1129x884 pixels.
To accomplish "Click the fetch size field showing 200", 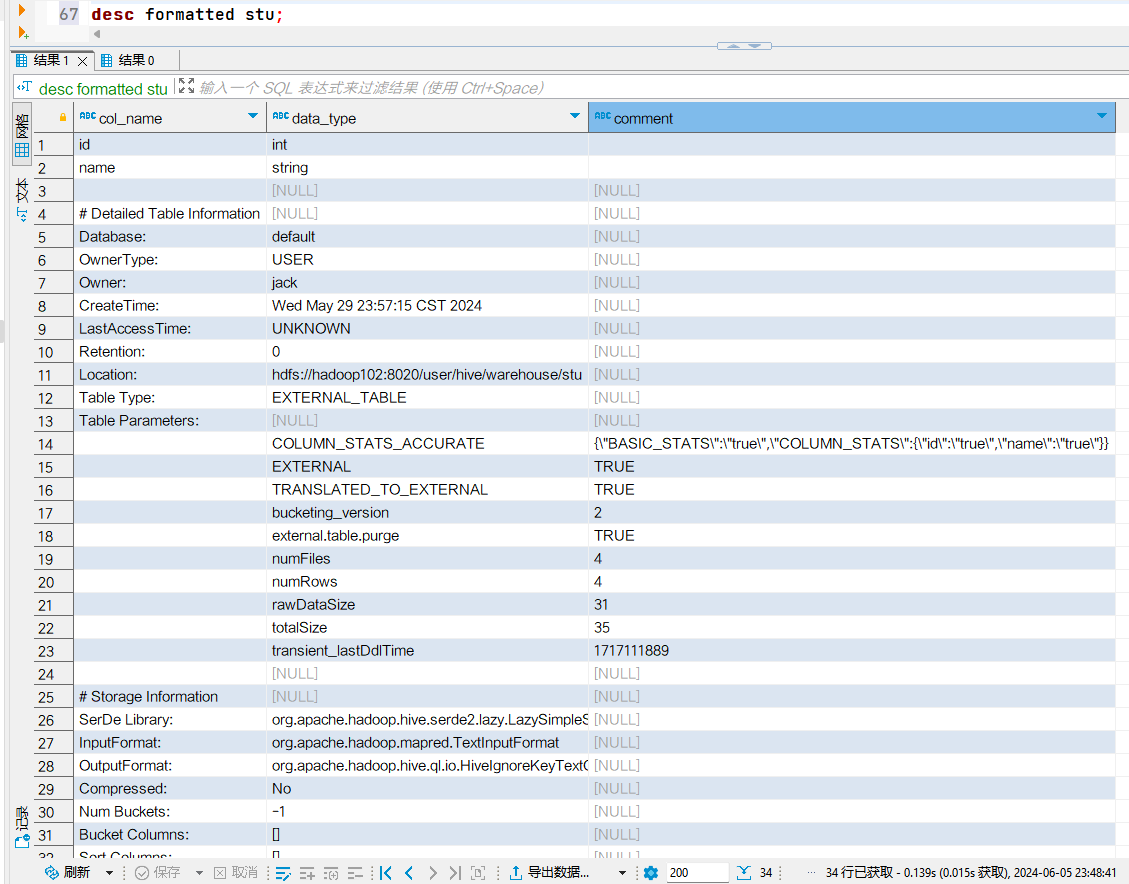I will coord(697,873).
